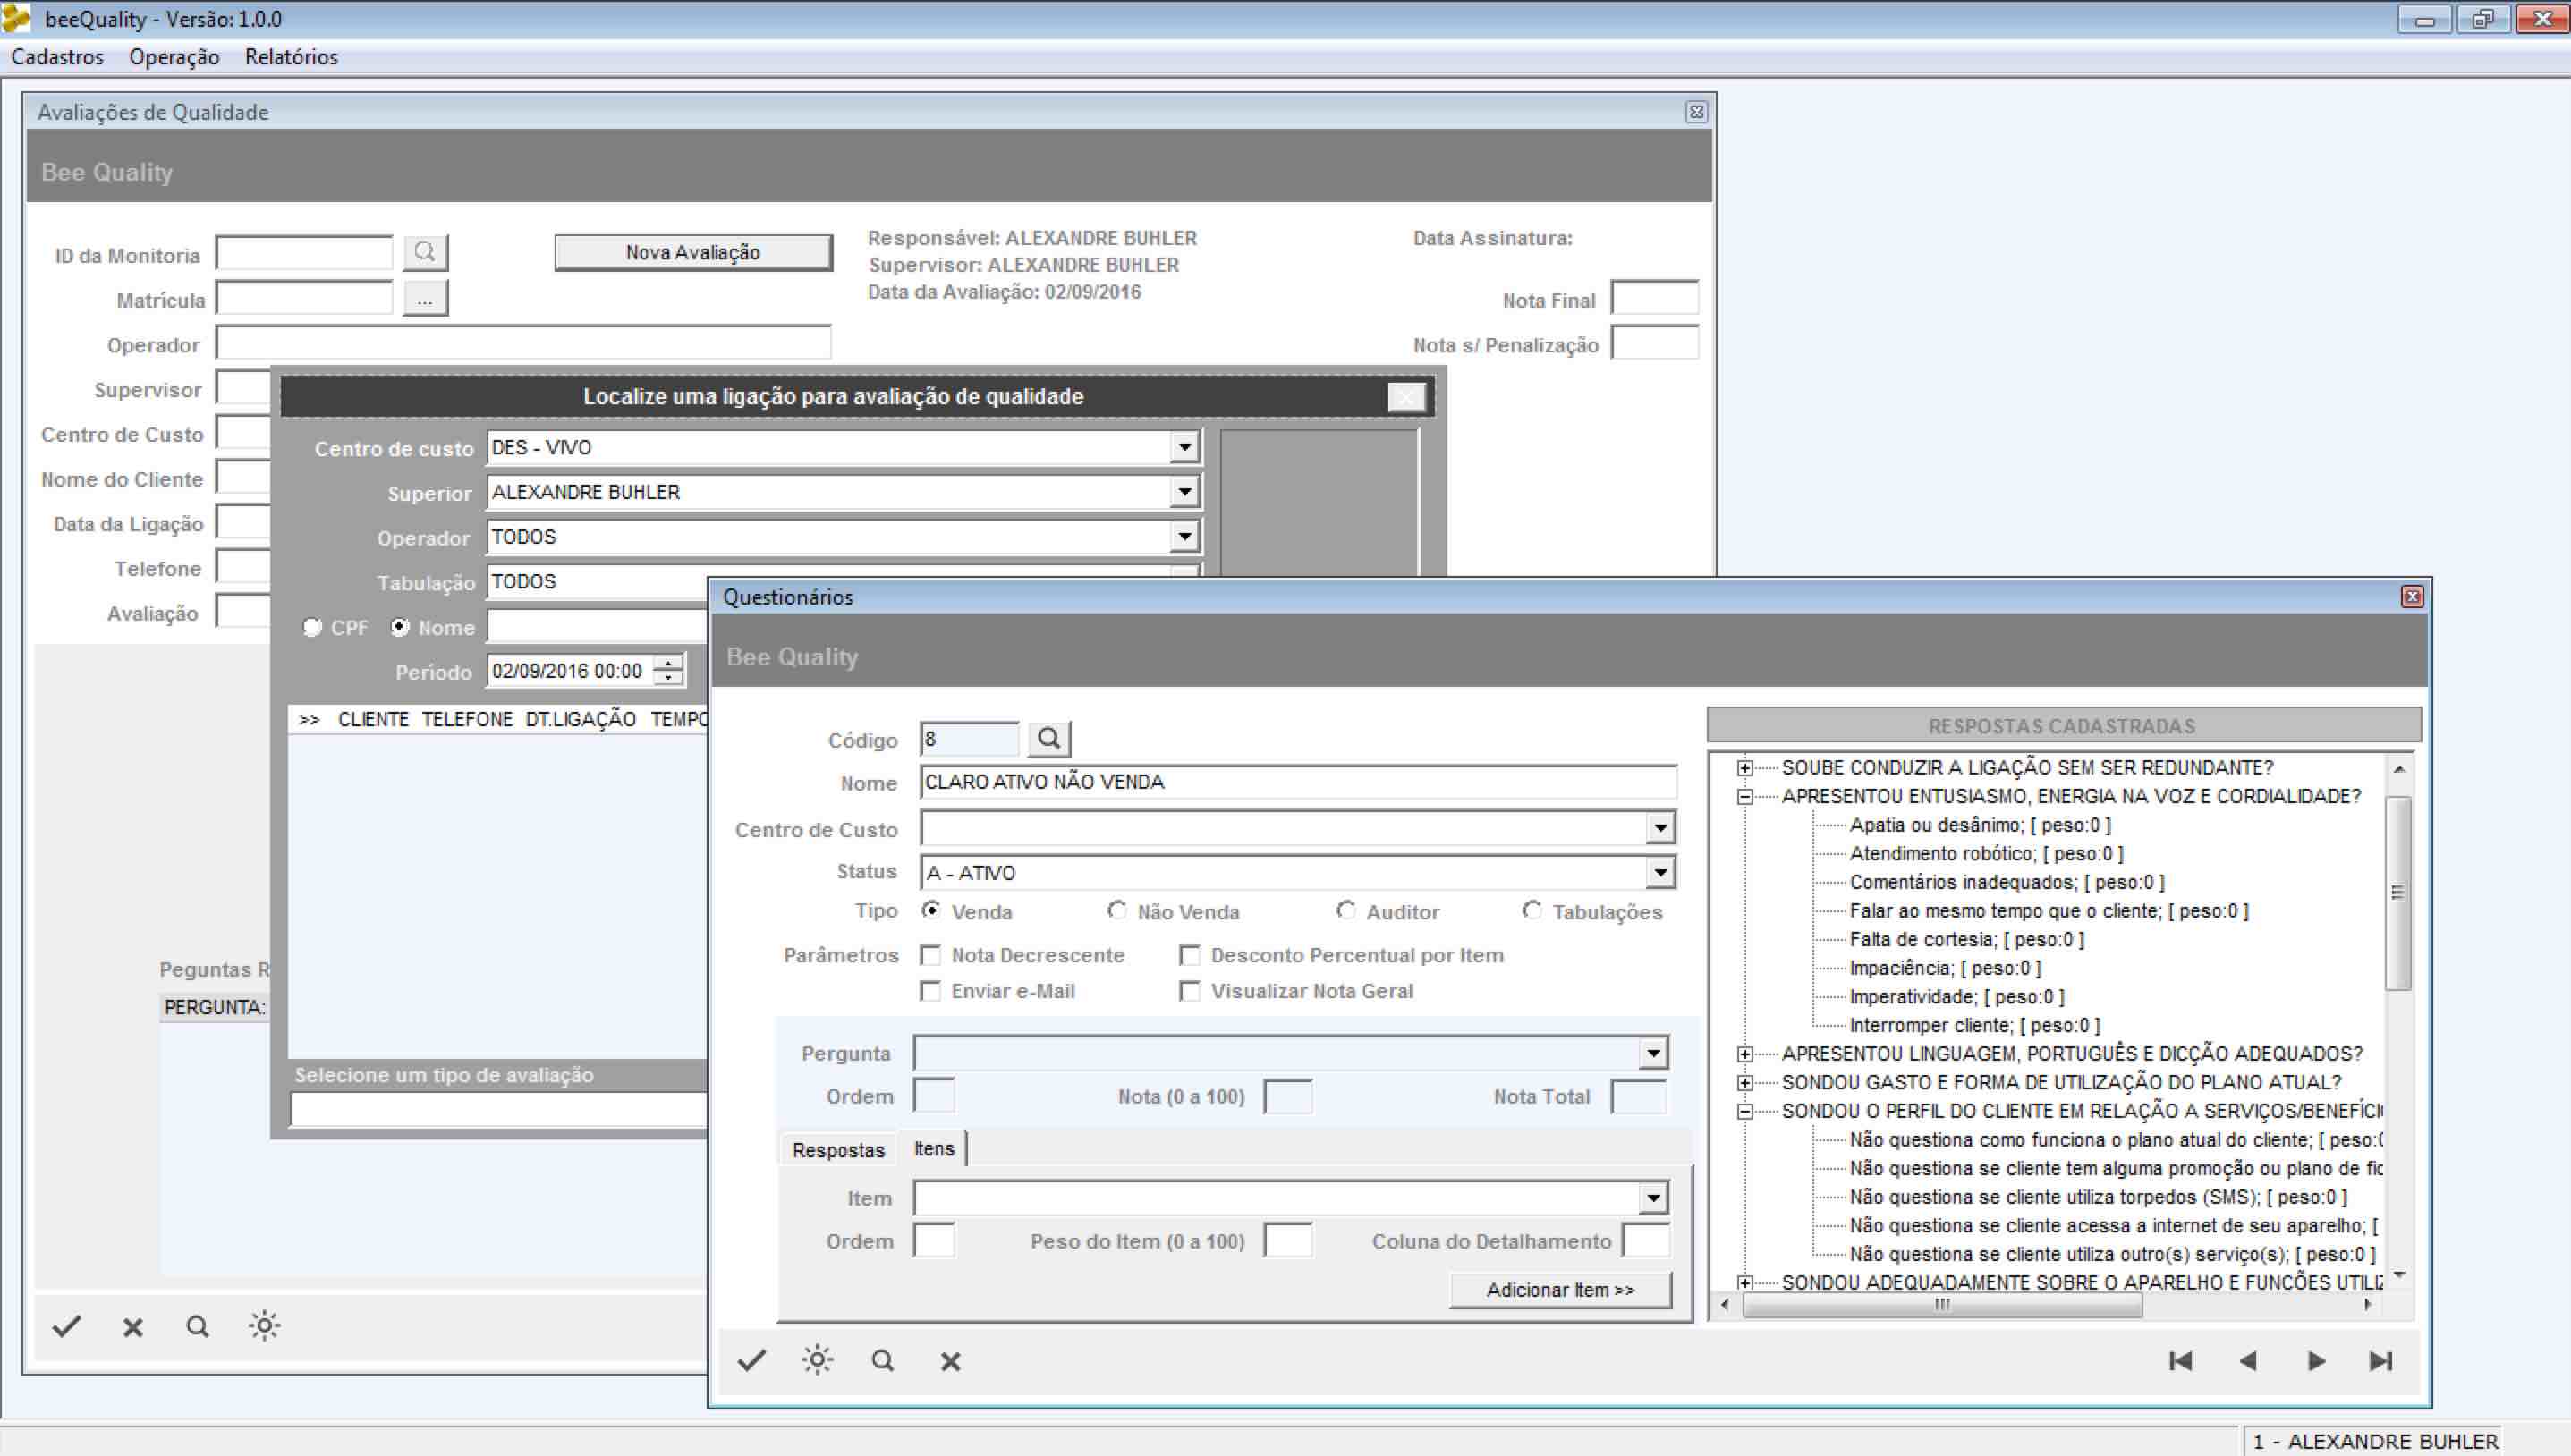Click the search icon beside ID da Monitoria
Viewport: 2571px width, 1456px height.
[425, 252]
